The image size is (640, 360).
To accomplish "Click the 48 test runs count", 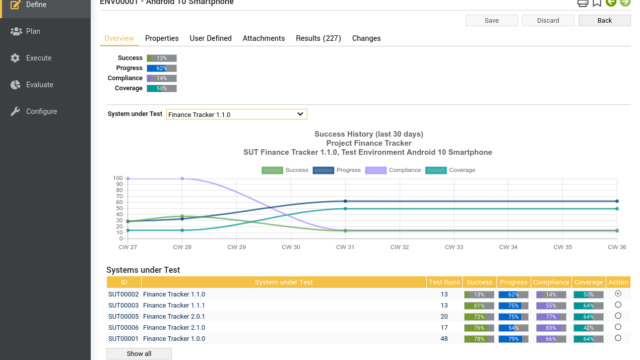I will pyautogui.click(x=444, y=338).
